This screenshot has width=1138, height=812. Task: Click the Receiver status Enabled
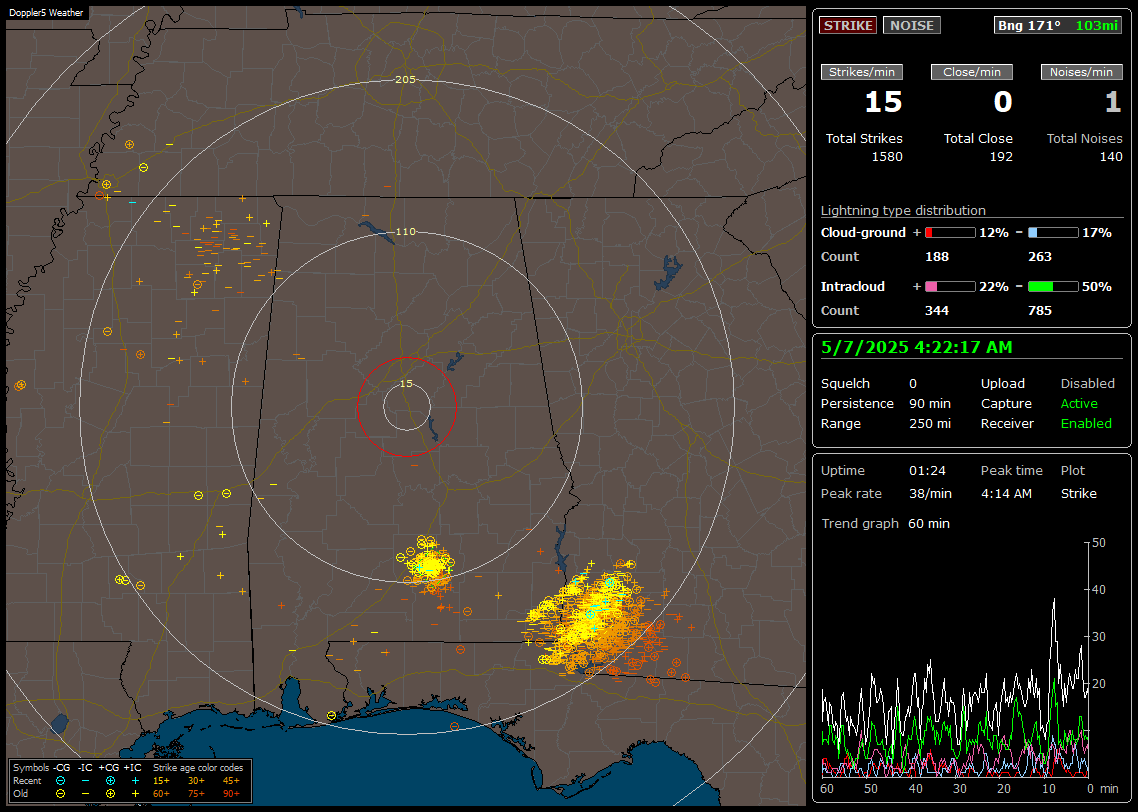[x=1086, y=424]
